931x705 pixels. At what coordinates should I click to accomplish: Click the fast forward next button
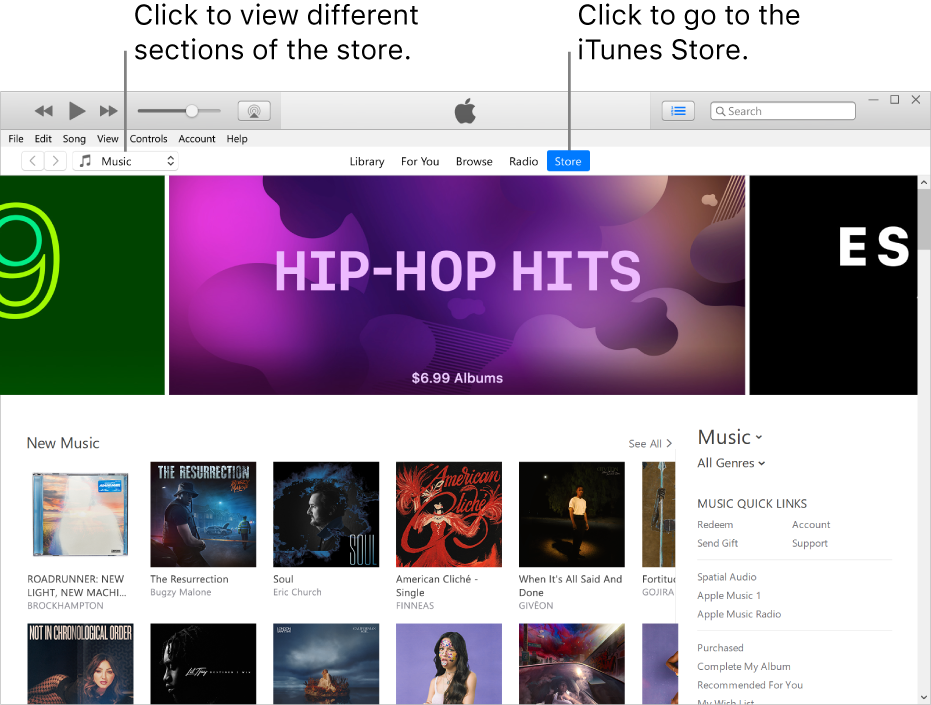[x=109, y=110]
